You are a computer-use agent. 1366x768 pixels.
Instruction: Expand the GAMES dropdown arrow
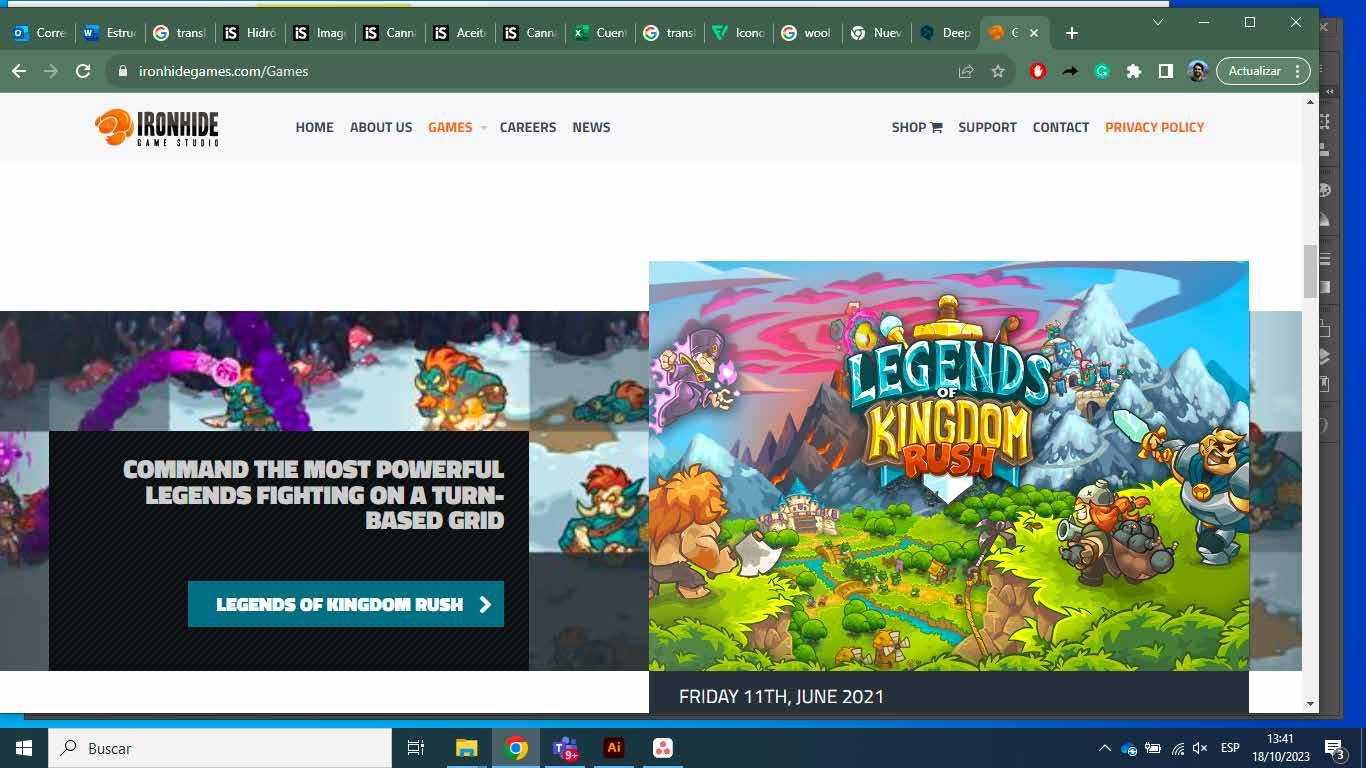click(x=483, y=128)
